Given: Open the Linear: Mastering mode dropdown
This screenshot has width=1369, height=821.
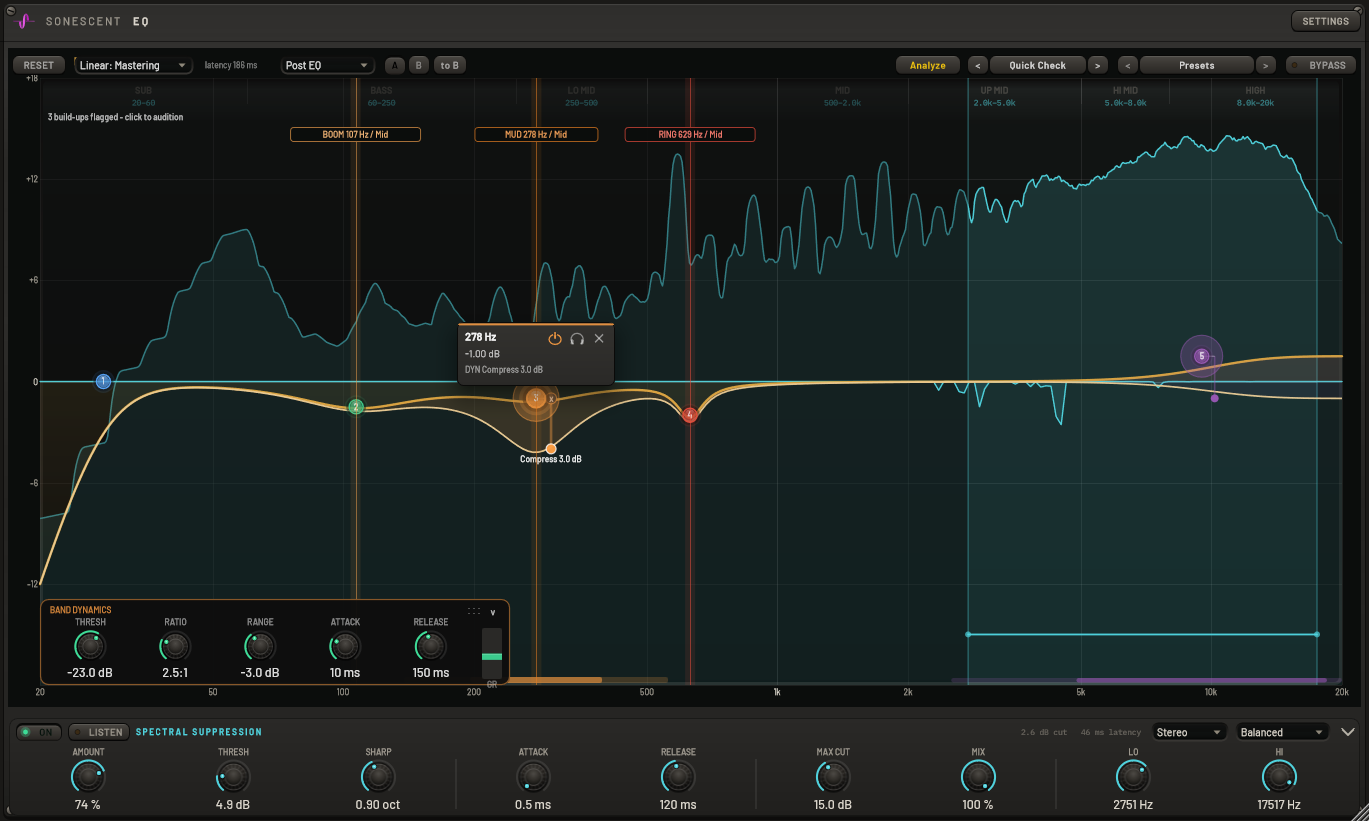Looking at the screenshot, I should coord(133,65).
